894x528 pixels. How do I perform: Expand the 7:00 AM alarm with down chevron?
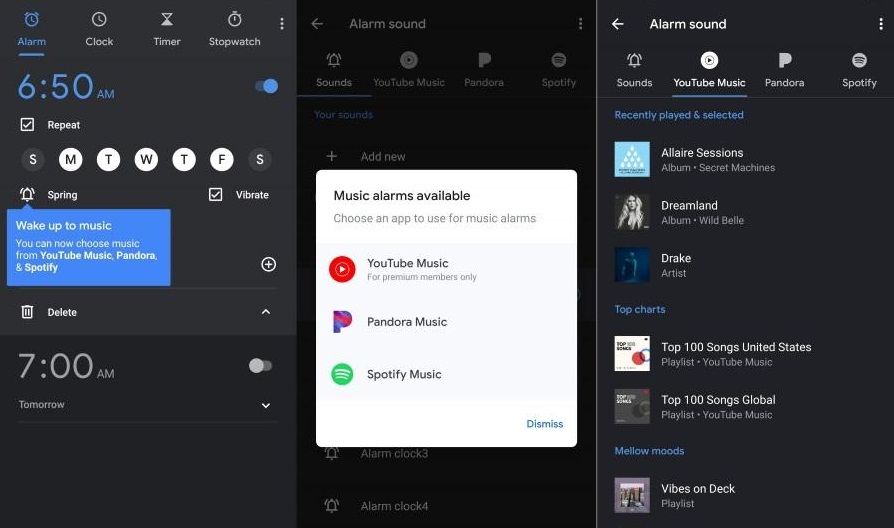[x=266, y=405]
